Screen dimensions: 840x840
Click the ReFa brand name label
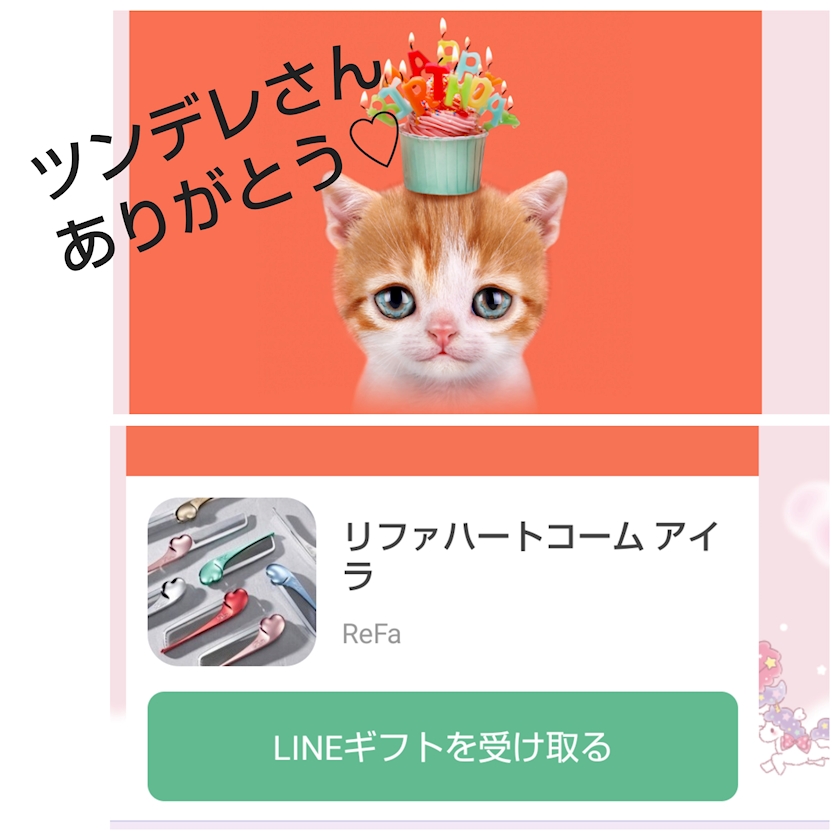point(371,634)
